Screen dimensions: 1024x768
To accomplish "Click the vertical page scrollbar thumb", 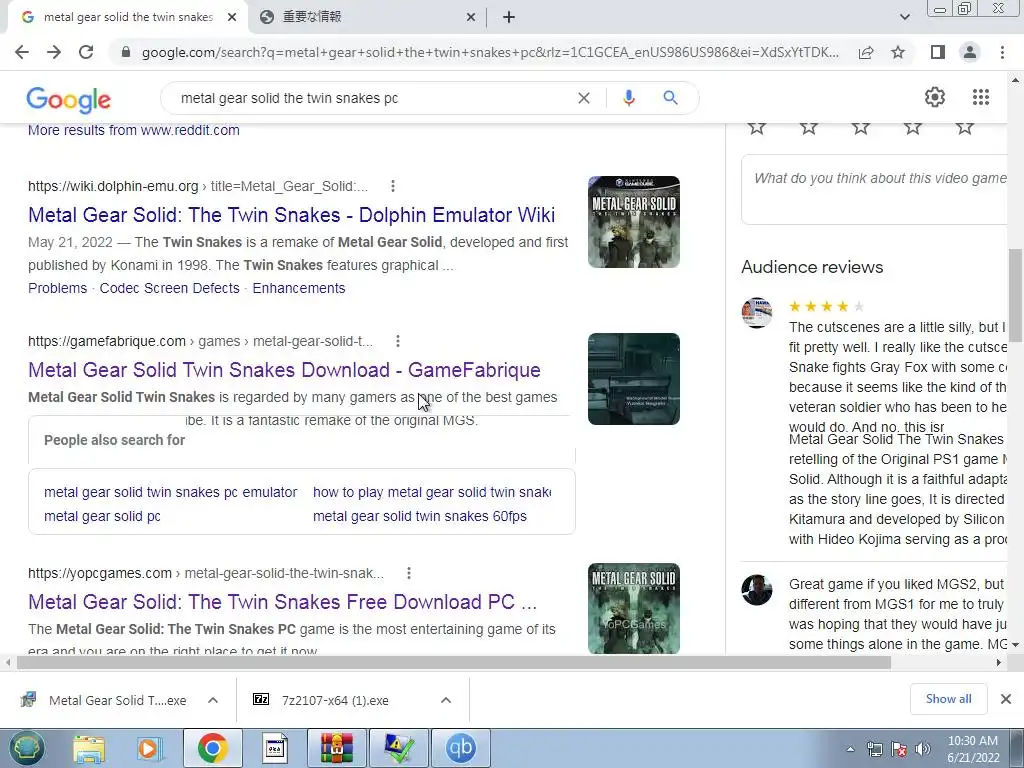I will point(1015,295).
